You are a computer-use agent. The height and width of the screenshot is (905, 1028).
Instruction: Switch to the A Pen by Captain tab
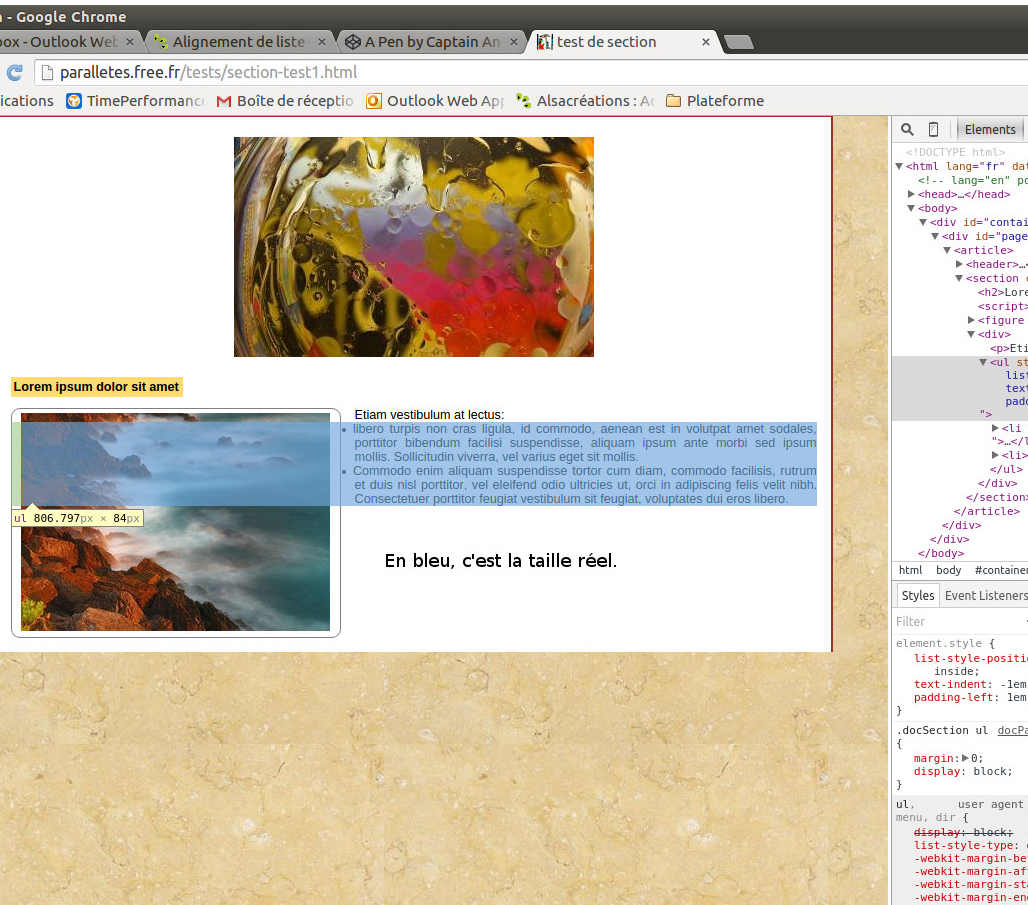tap(432, 42)
